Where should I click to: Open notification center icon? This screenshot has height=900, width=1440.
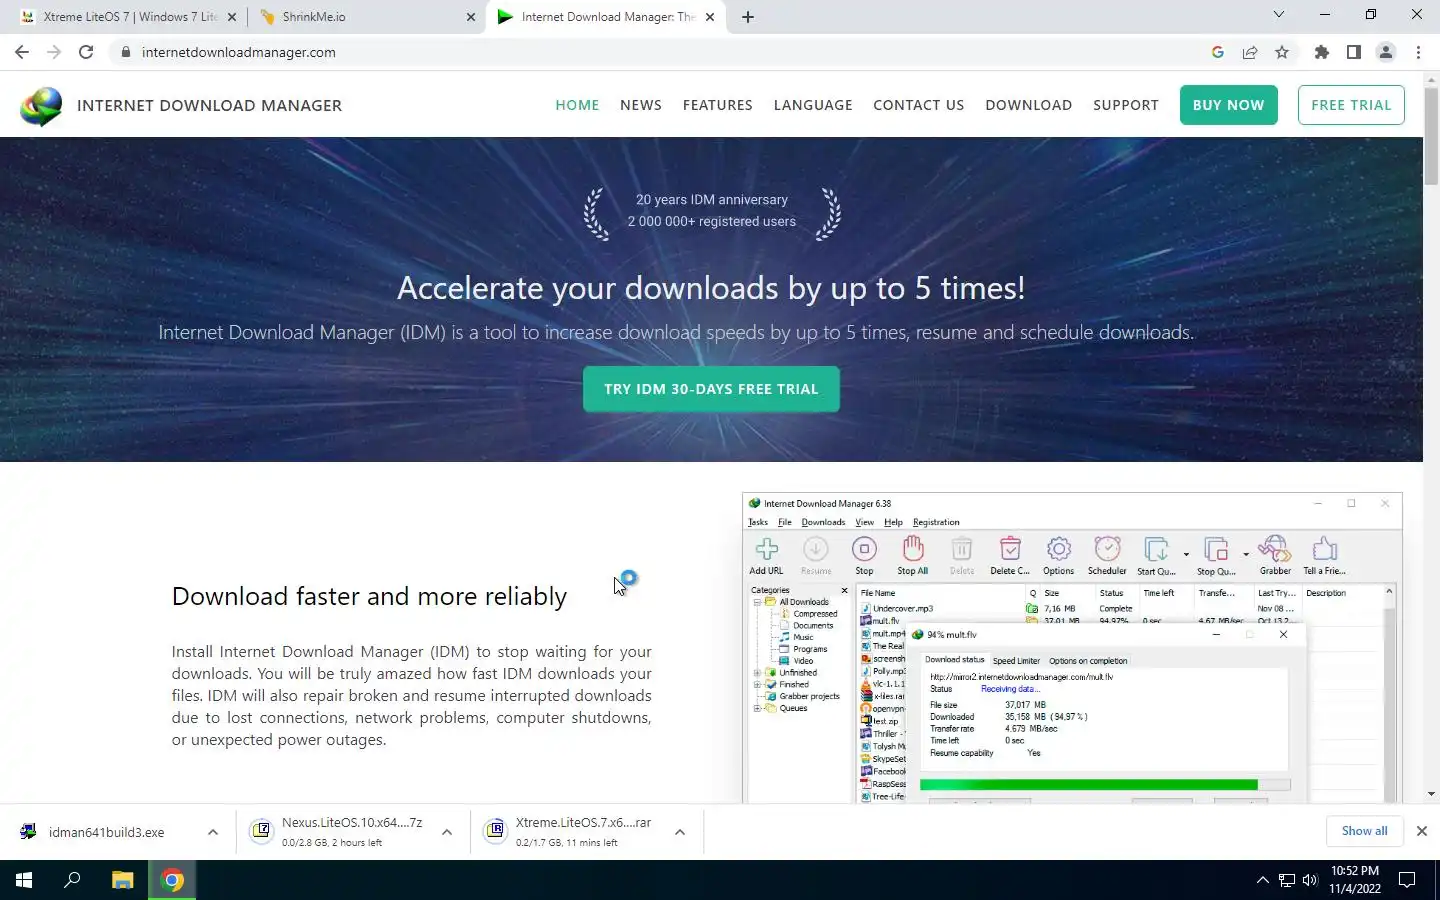click(x=1407, y=880)
